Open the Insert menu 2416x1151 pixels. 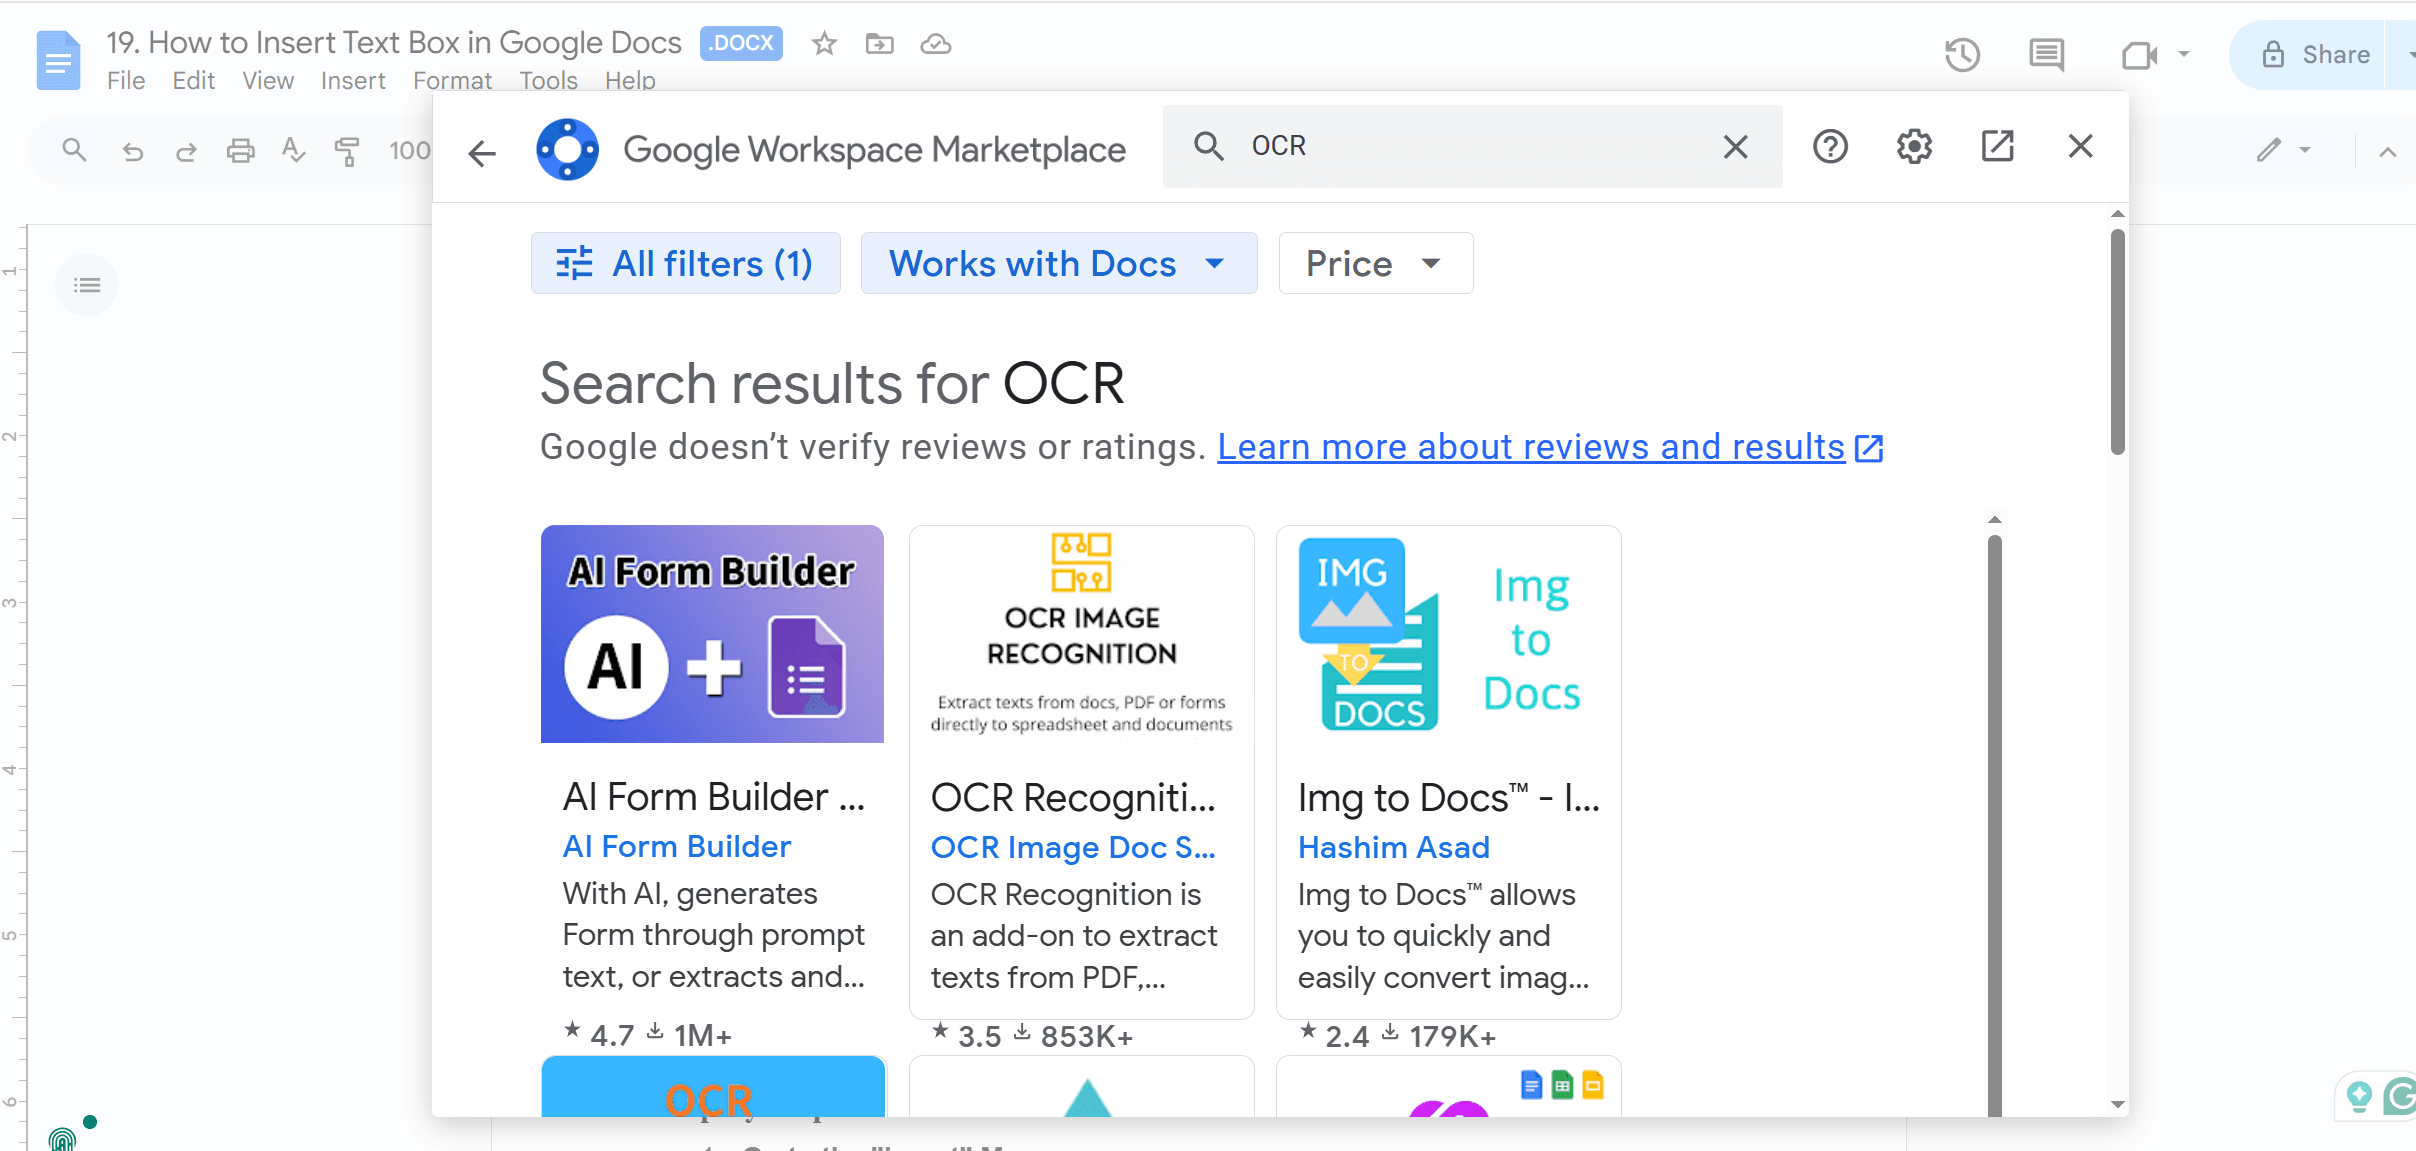pos(353,81)
